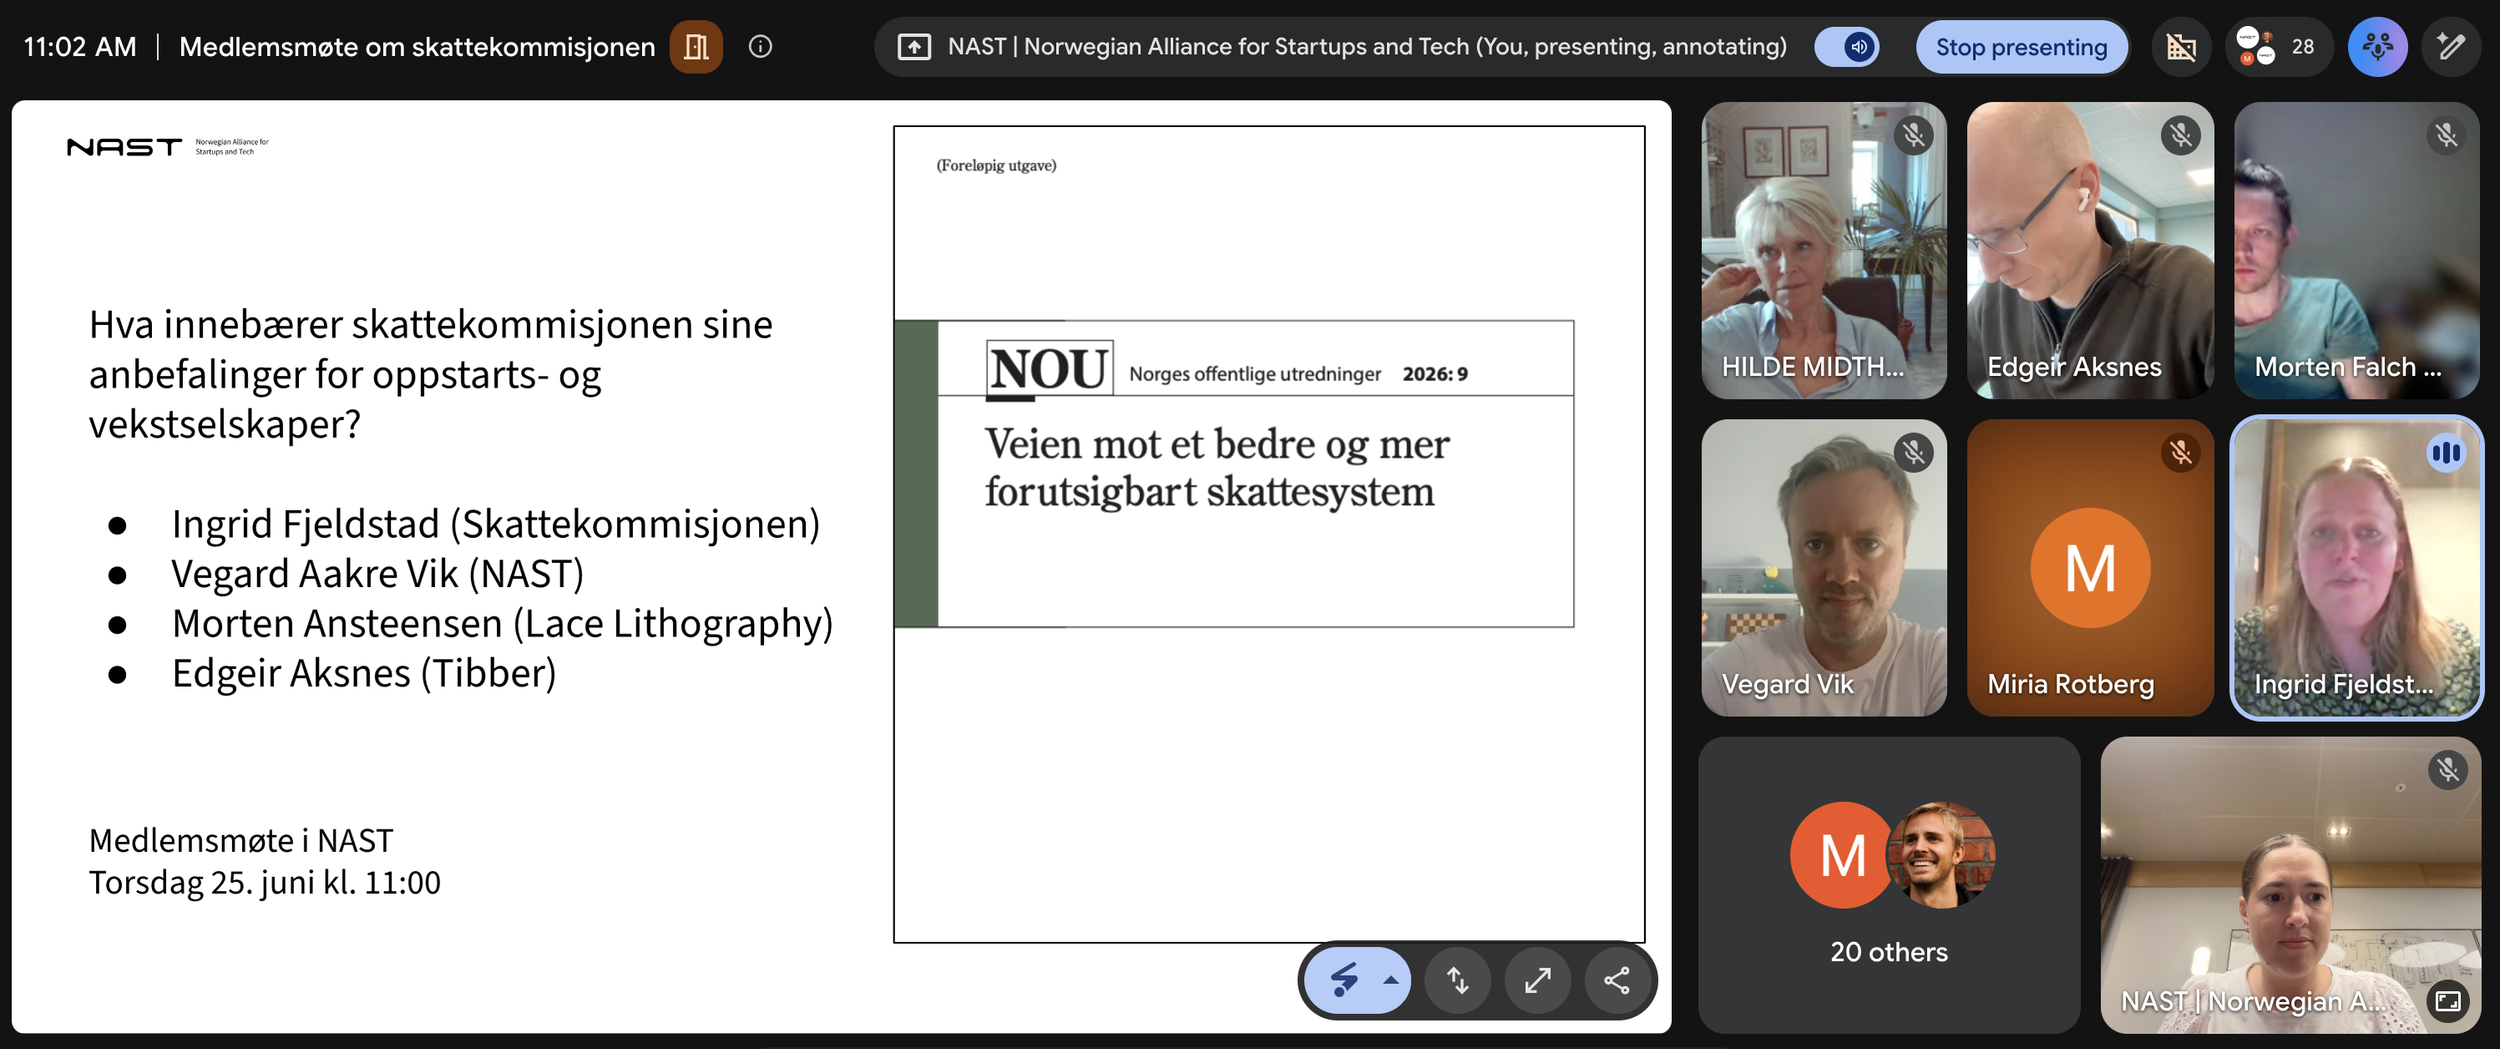Image resolution: width=2500 pixels, height=1049 pixels.
Task: Click the muted mic icon on Vegard Vik's tile
Action: 1914,453
